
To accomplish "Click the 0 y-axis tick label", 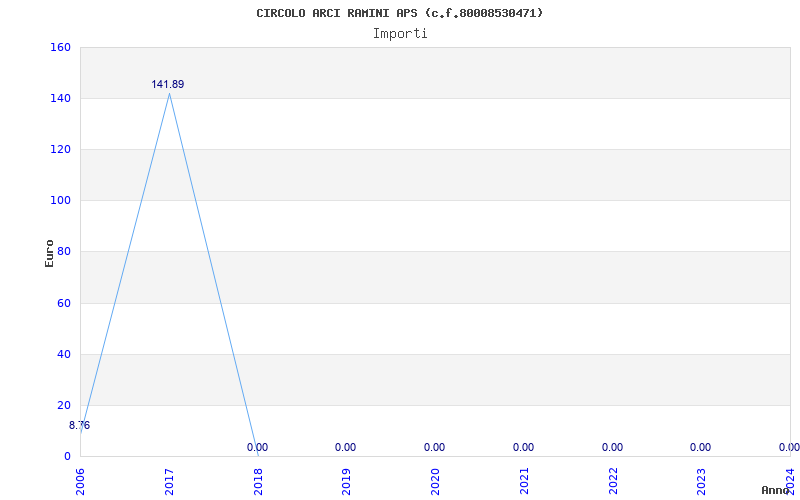I will pos(67,457).
